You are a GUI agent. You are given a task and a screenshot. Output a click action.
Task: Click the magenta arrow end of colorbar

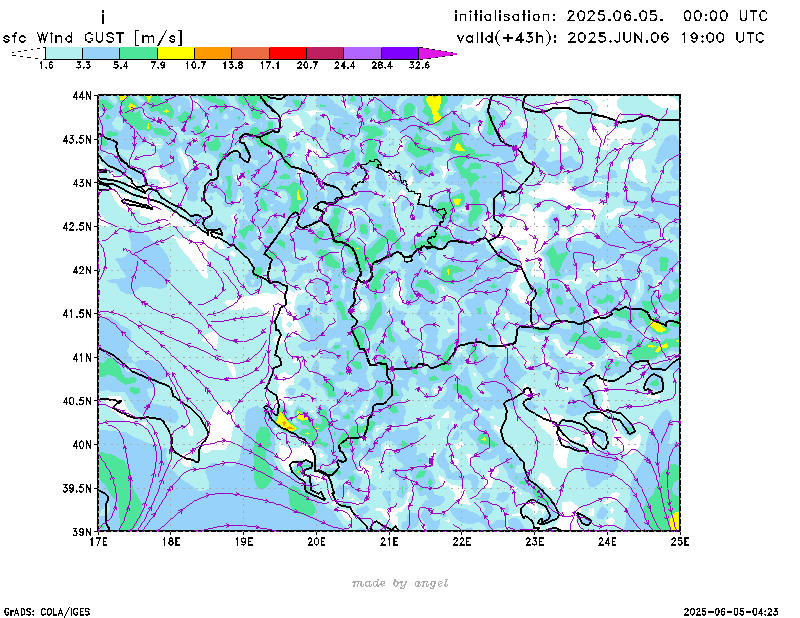coord(436,52)
